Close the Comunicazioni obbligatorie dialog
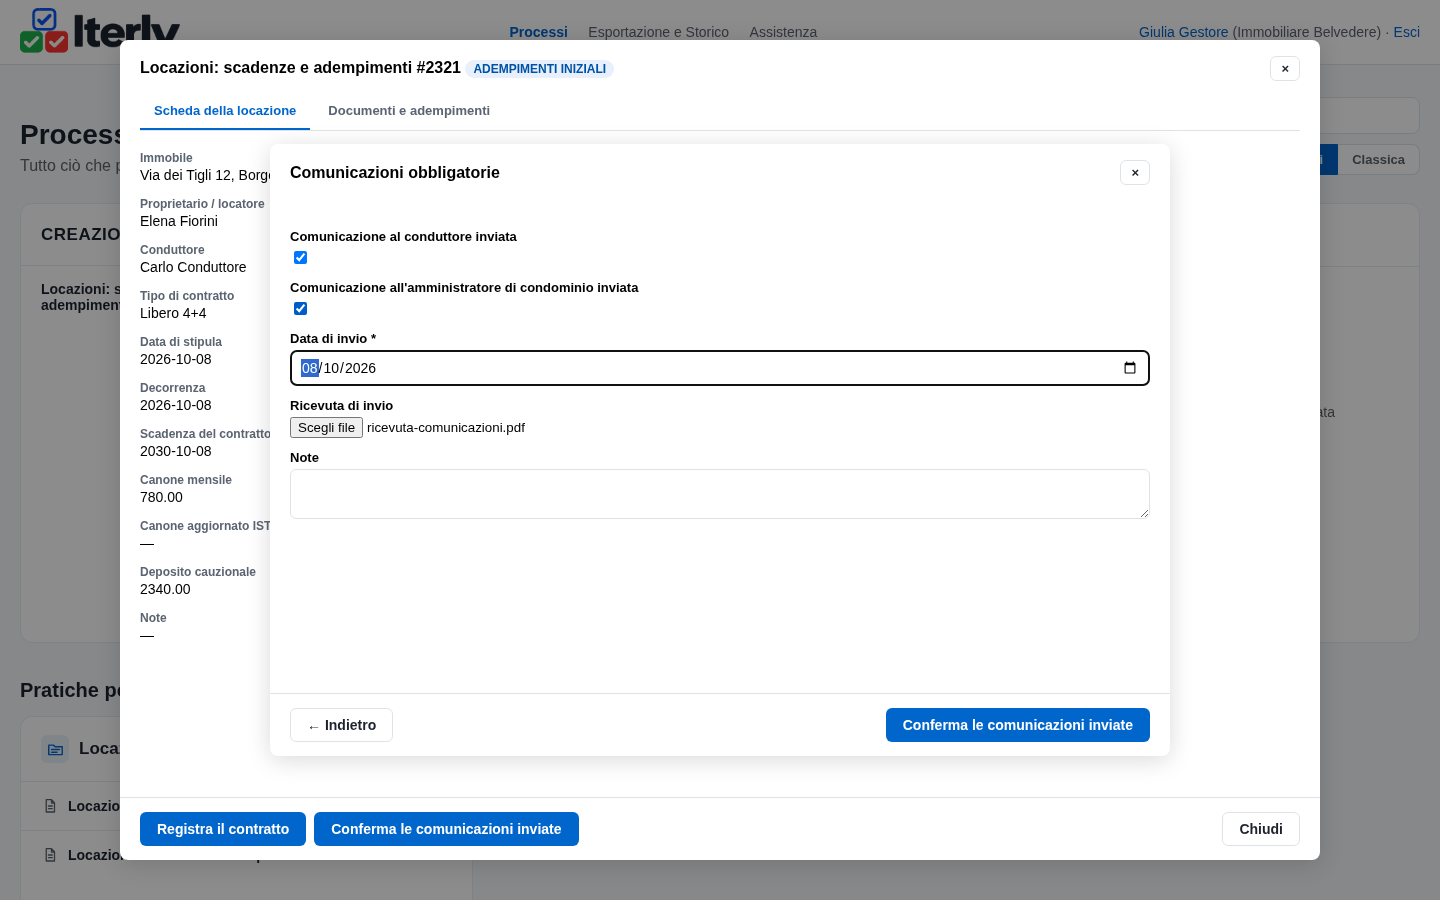 1135,173
